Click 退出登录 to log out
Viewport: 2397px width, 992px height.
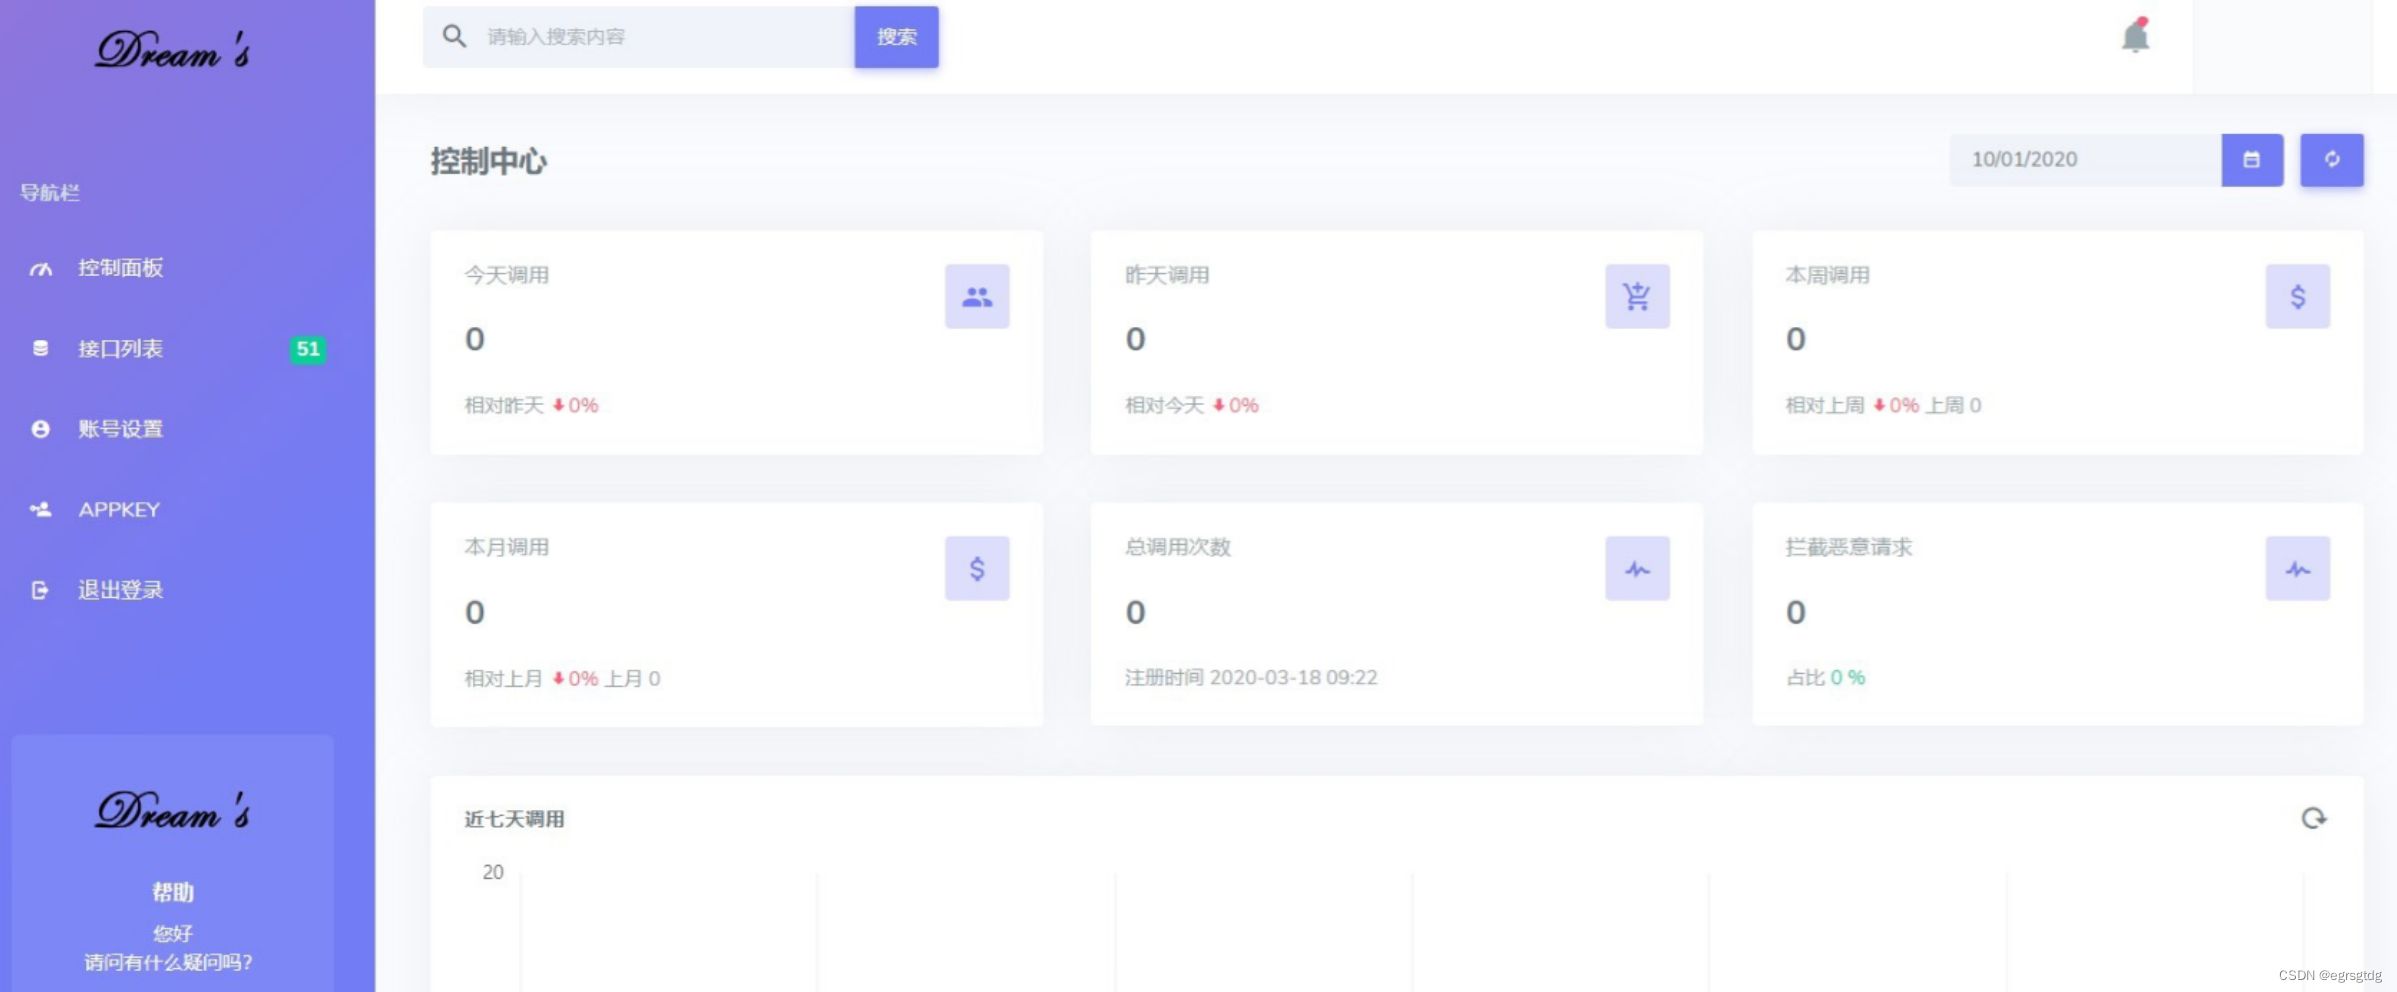(x=120, y=589)
